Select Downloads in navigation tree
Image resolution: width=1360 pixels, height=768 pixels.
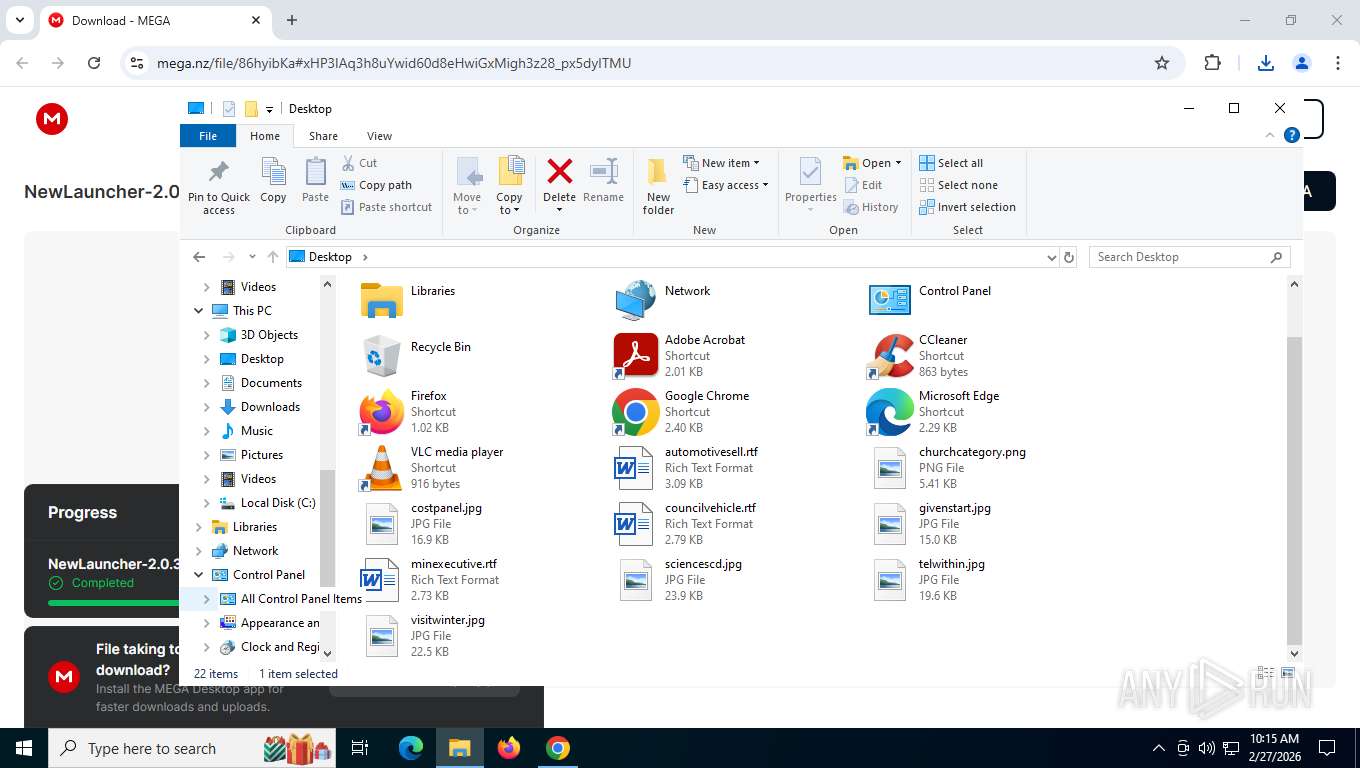(270, 407)
